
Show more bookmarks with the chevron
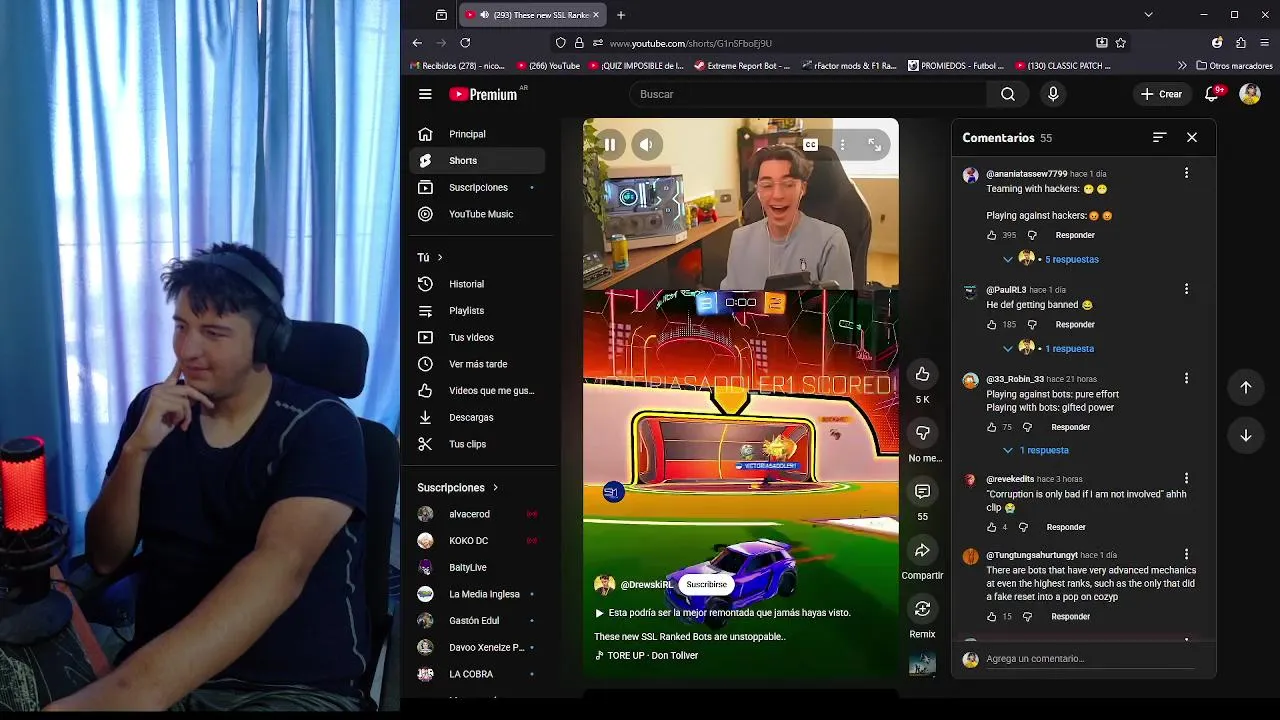coord(1182,66)
